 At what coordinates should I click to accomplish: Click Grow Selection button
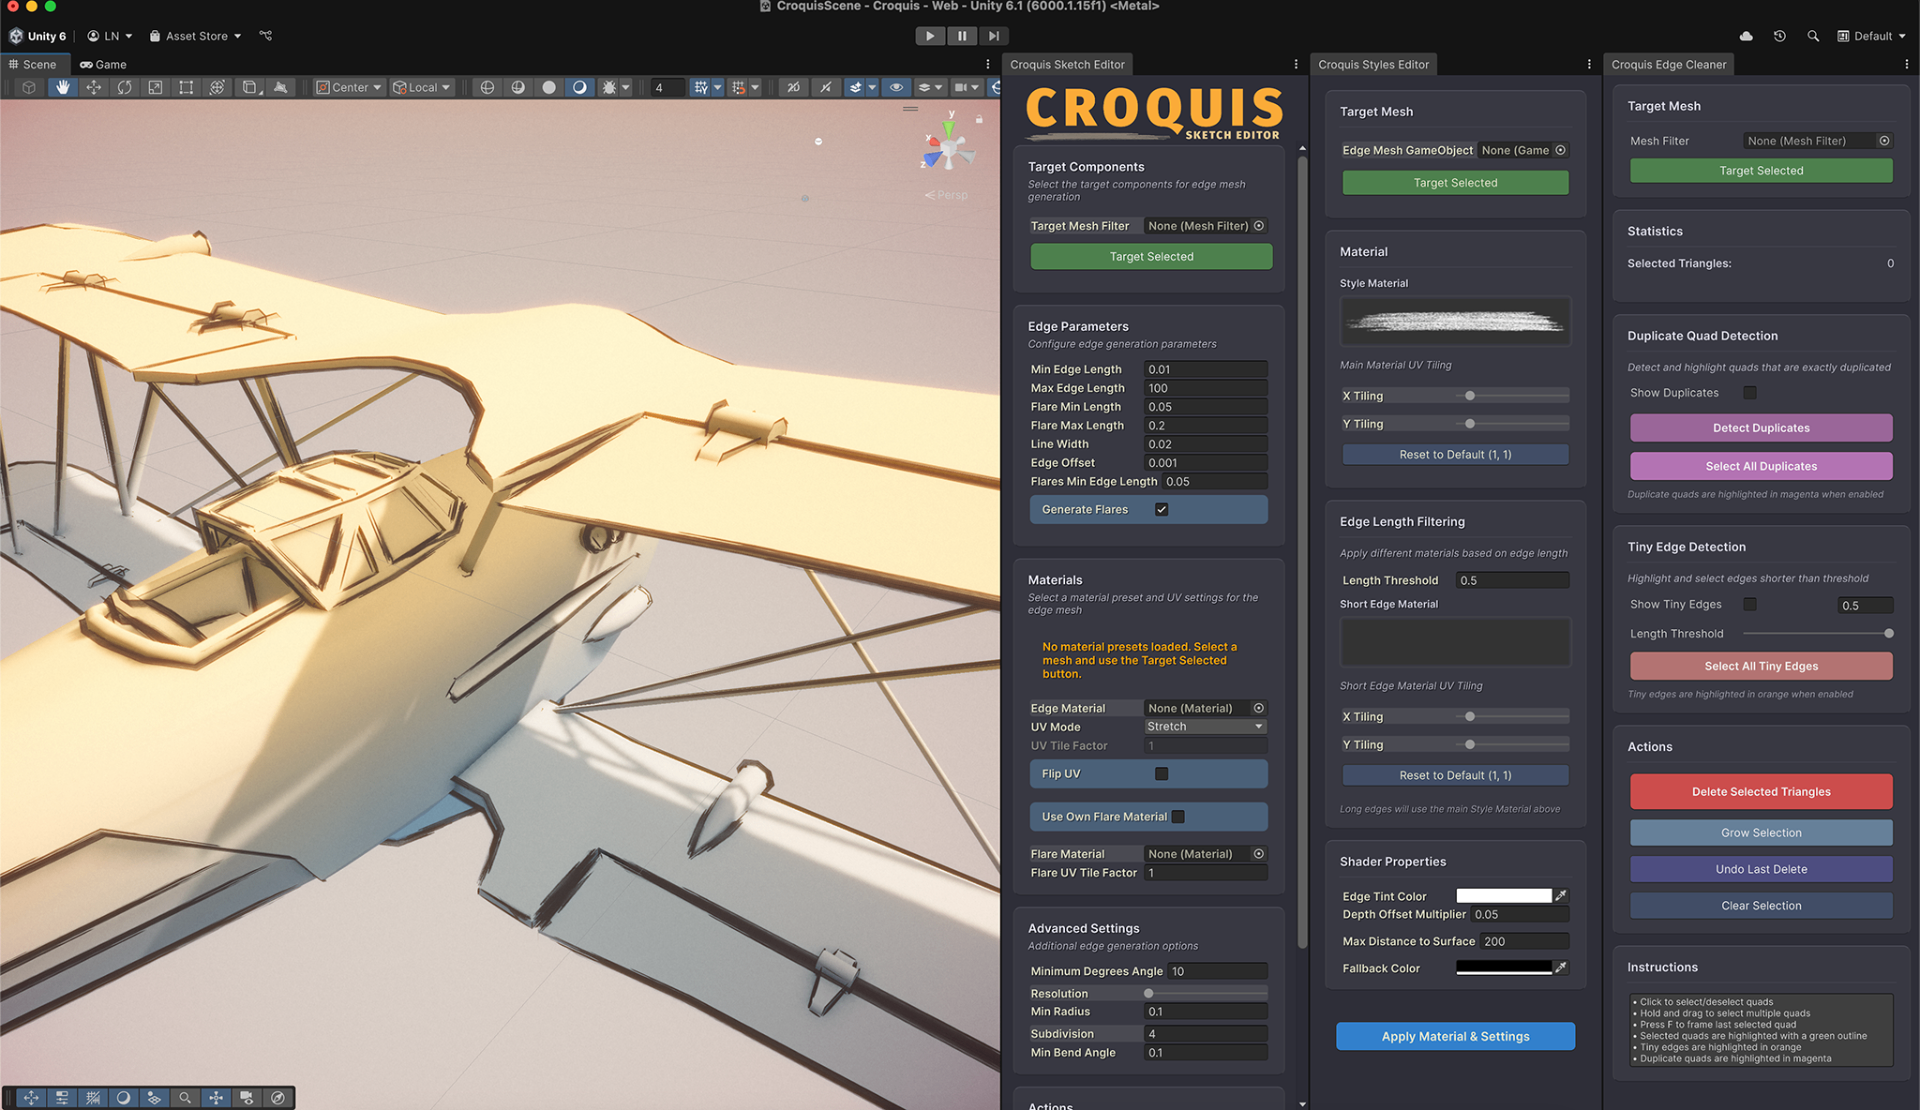pos(1761,833)
